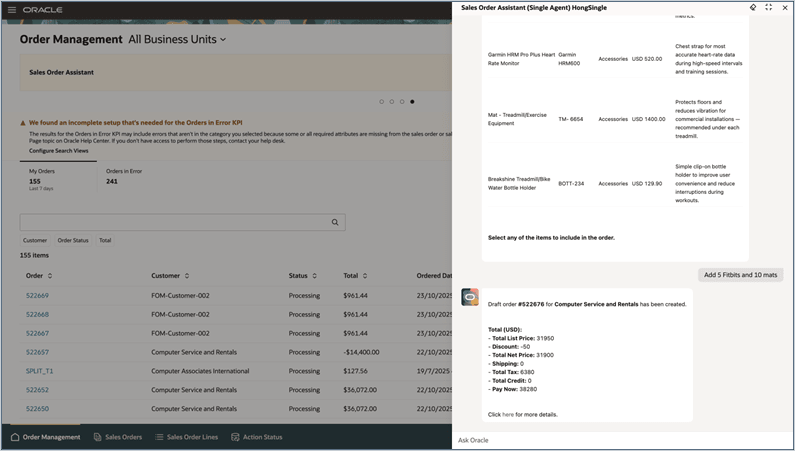Click Mat - Treadmill/Exercise Equipment item
The height and width of the screenshot is (451, 795).
pyautogui.click(x=517, y=119)
